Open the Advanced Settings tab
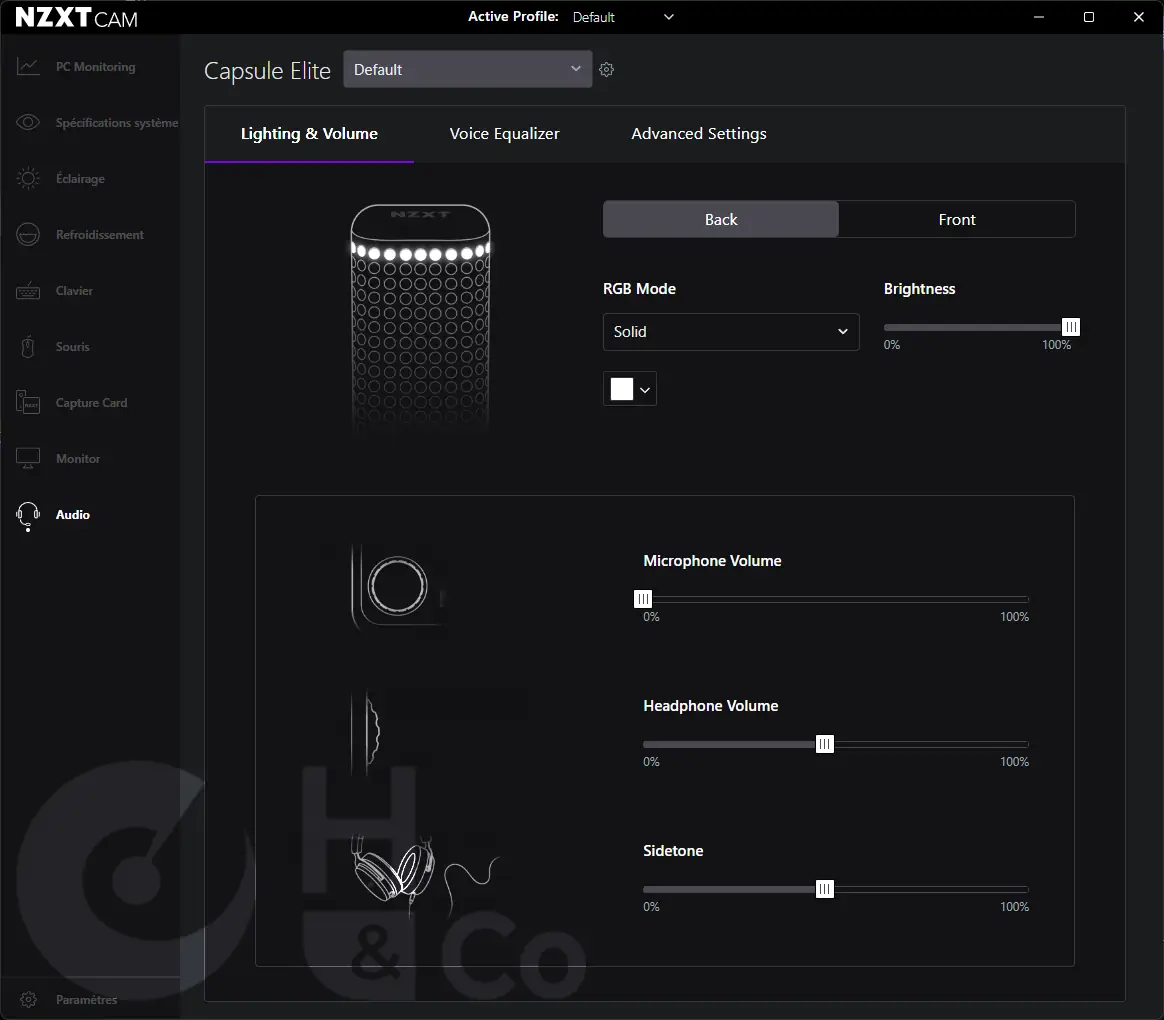 [699, 134]
